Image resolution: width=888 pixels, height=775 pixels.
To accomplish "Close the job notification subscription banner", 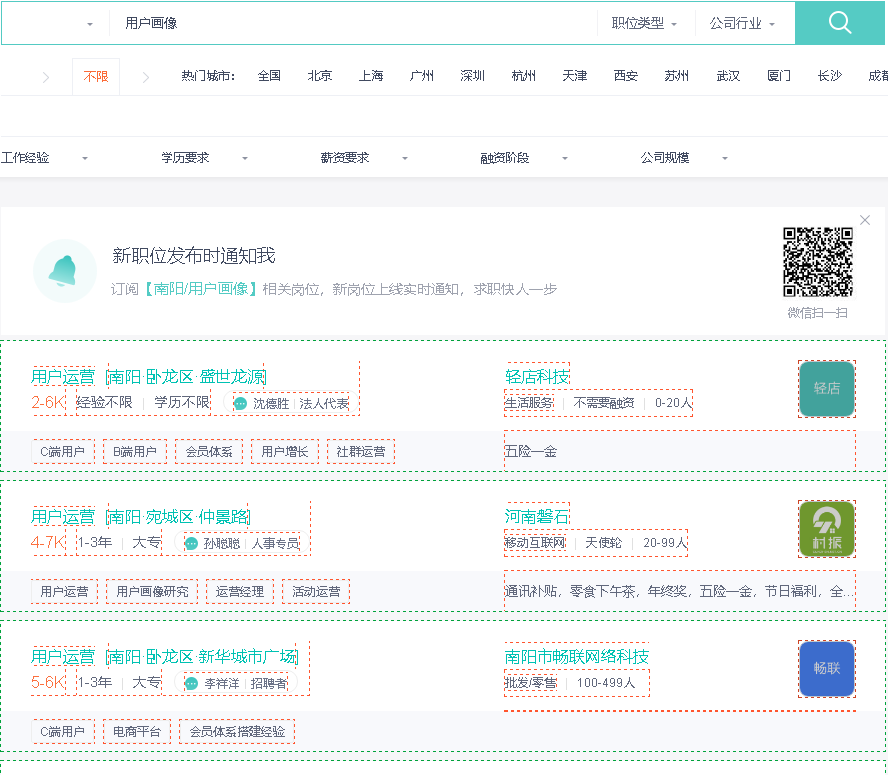I will click(x=865, y=220).
